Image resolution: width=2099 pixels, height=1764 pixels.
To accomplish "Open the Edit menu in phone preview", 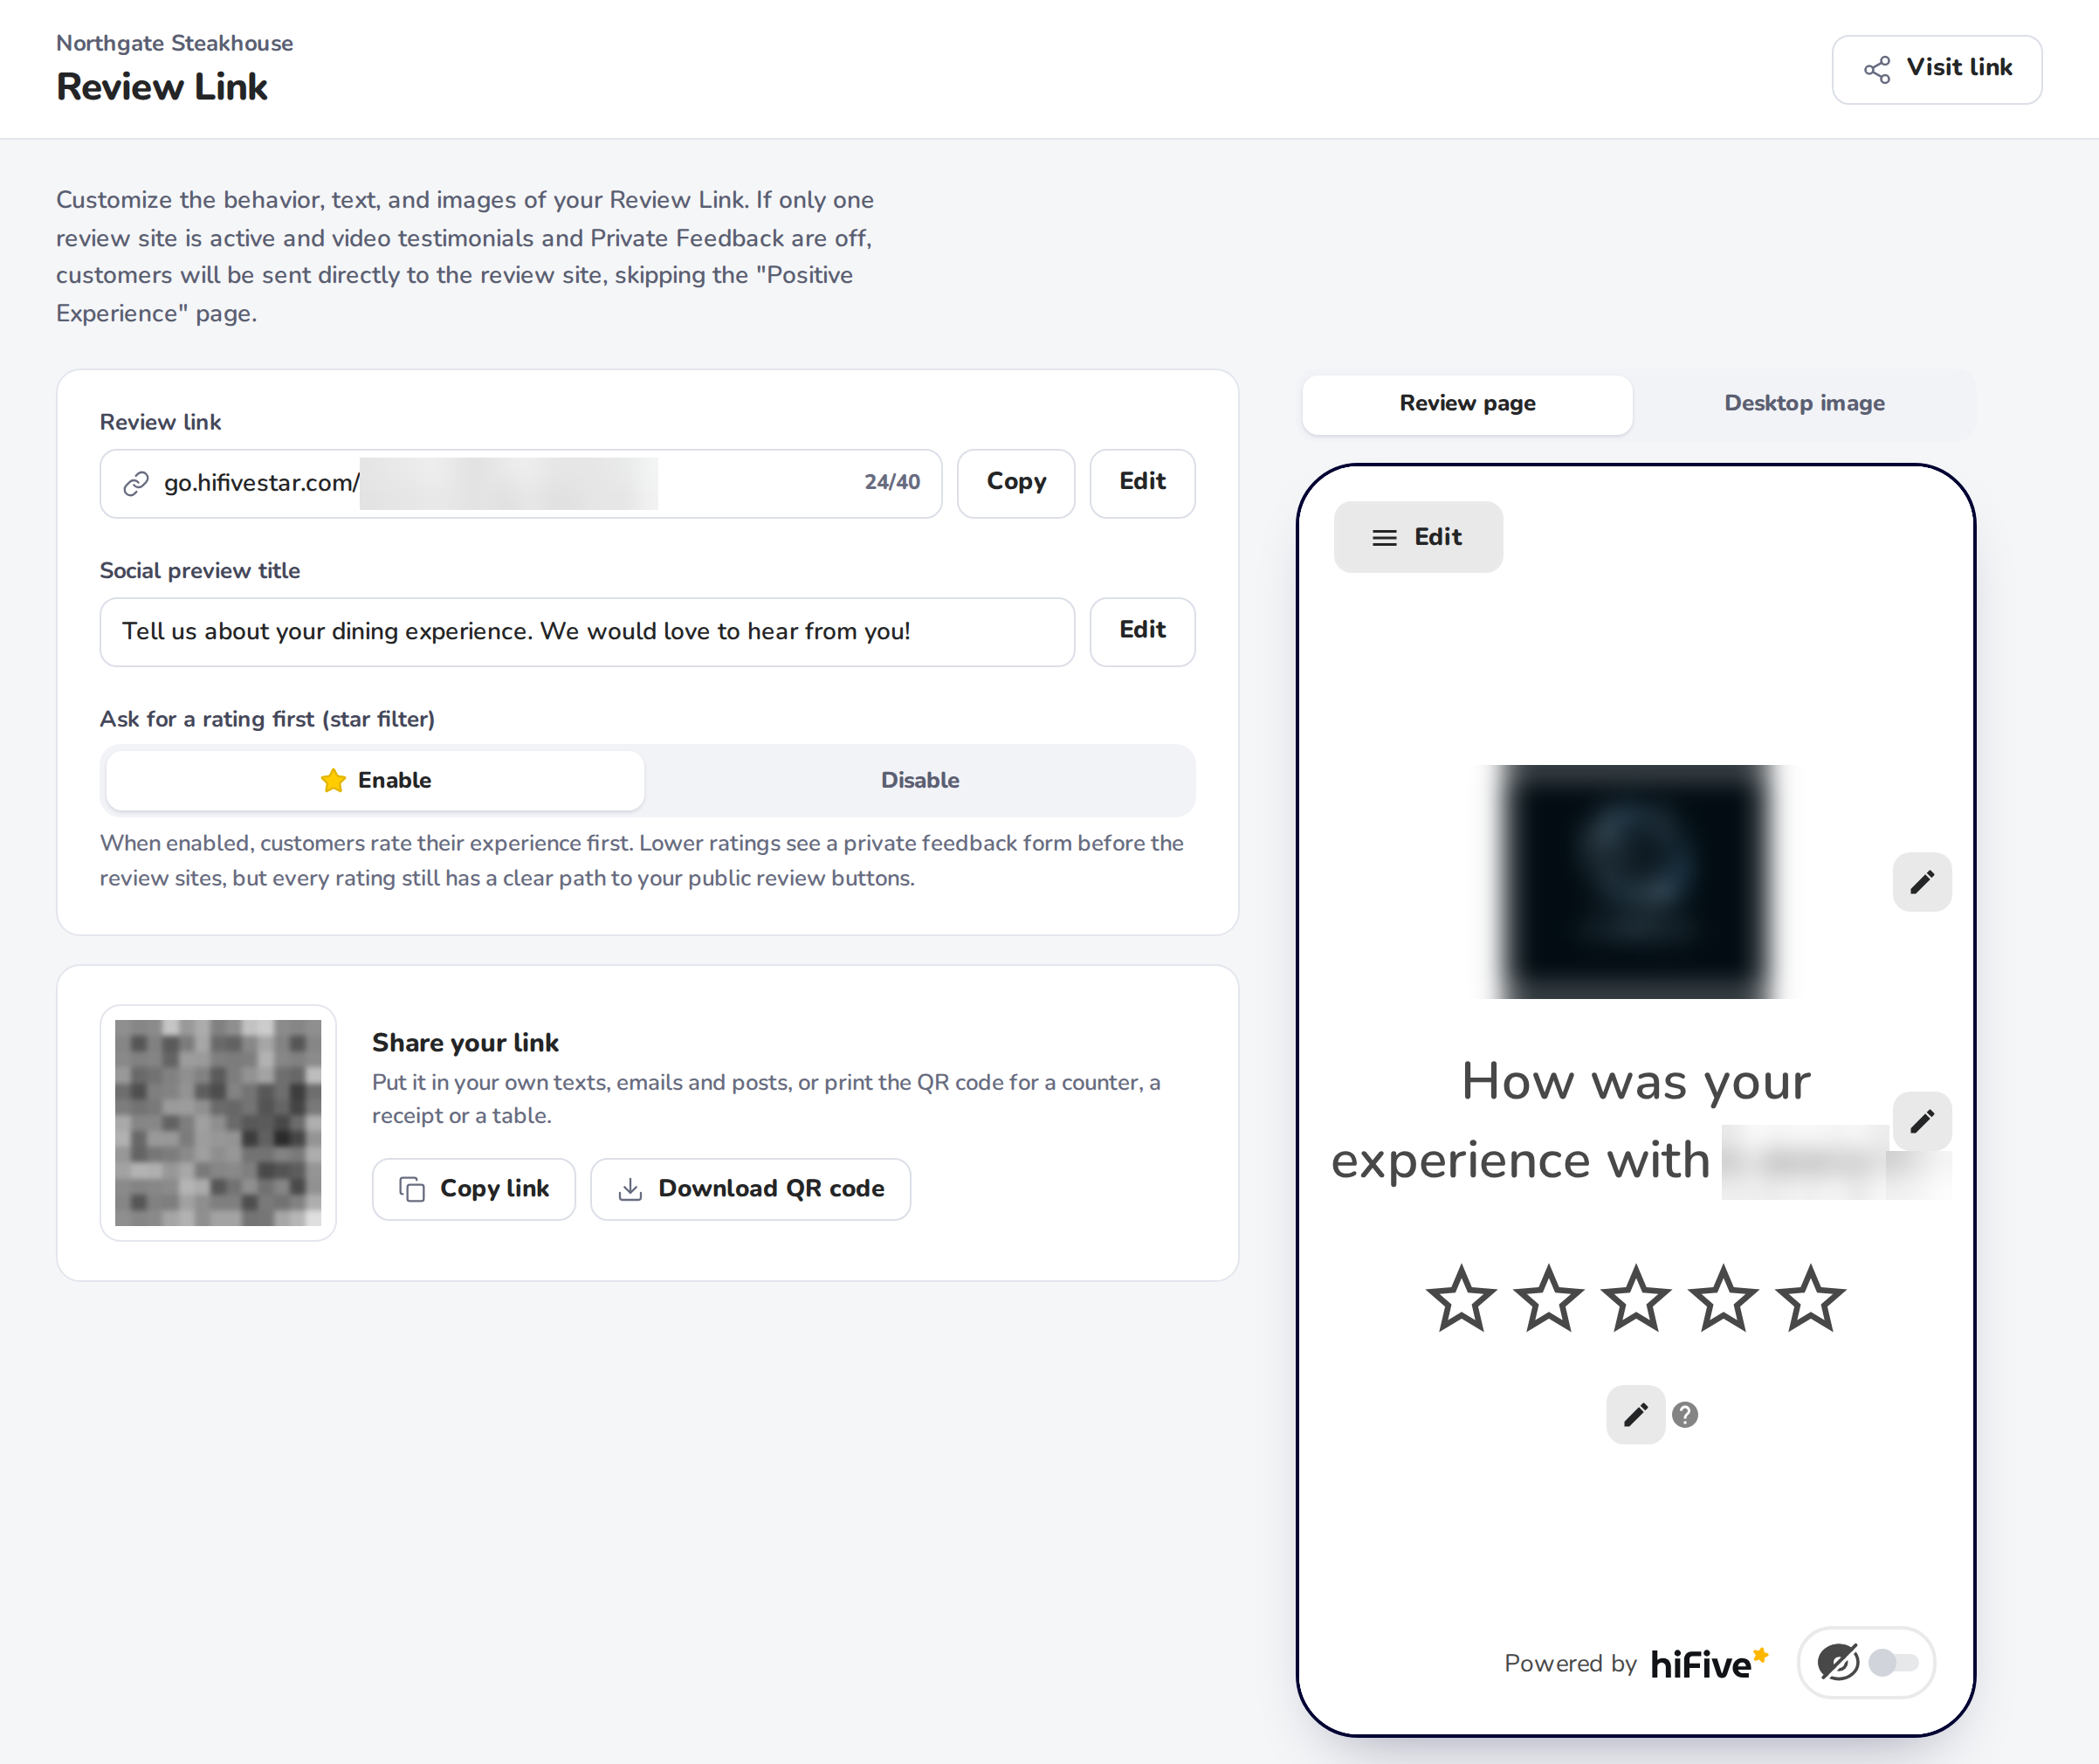I will pos(1417,537).
